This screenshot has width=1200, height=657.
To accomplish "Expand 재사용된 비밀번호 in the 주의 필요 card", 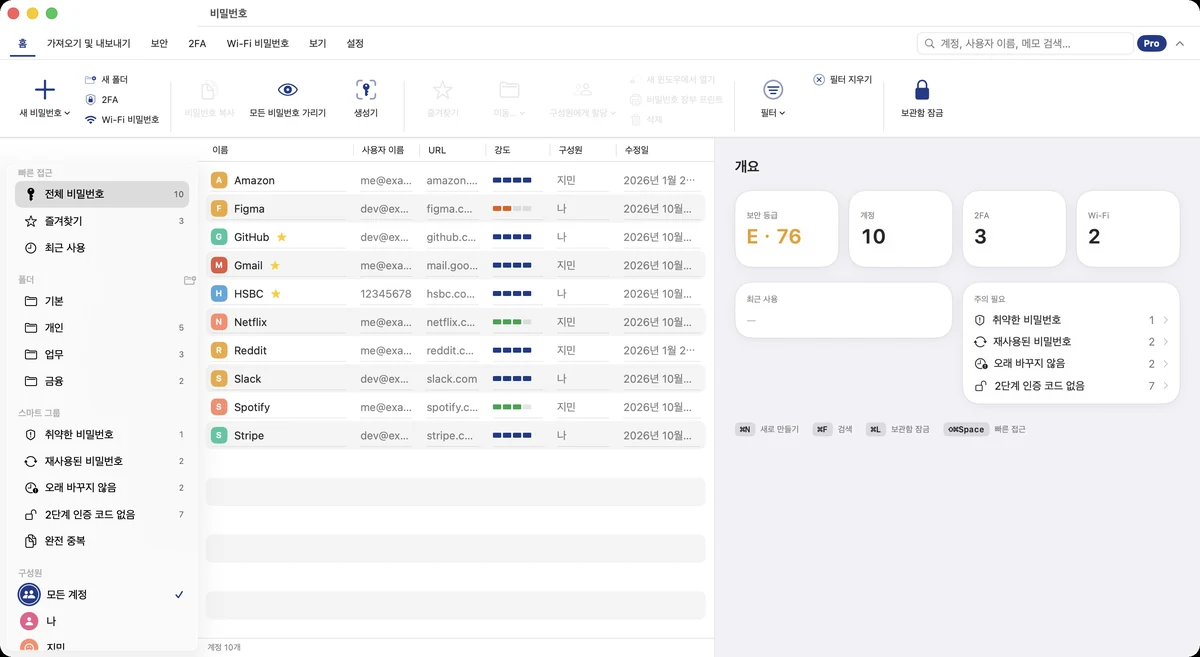I will [1070, 342].
